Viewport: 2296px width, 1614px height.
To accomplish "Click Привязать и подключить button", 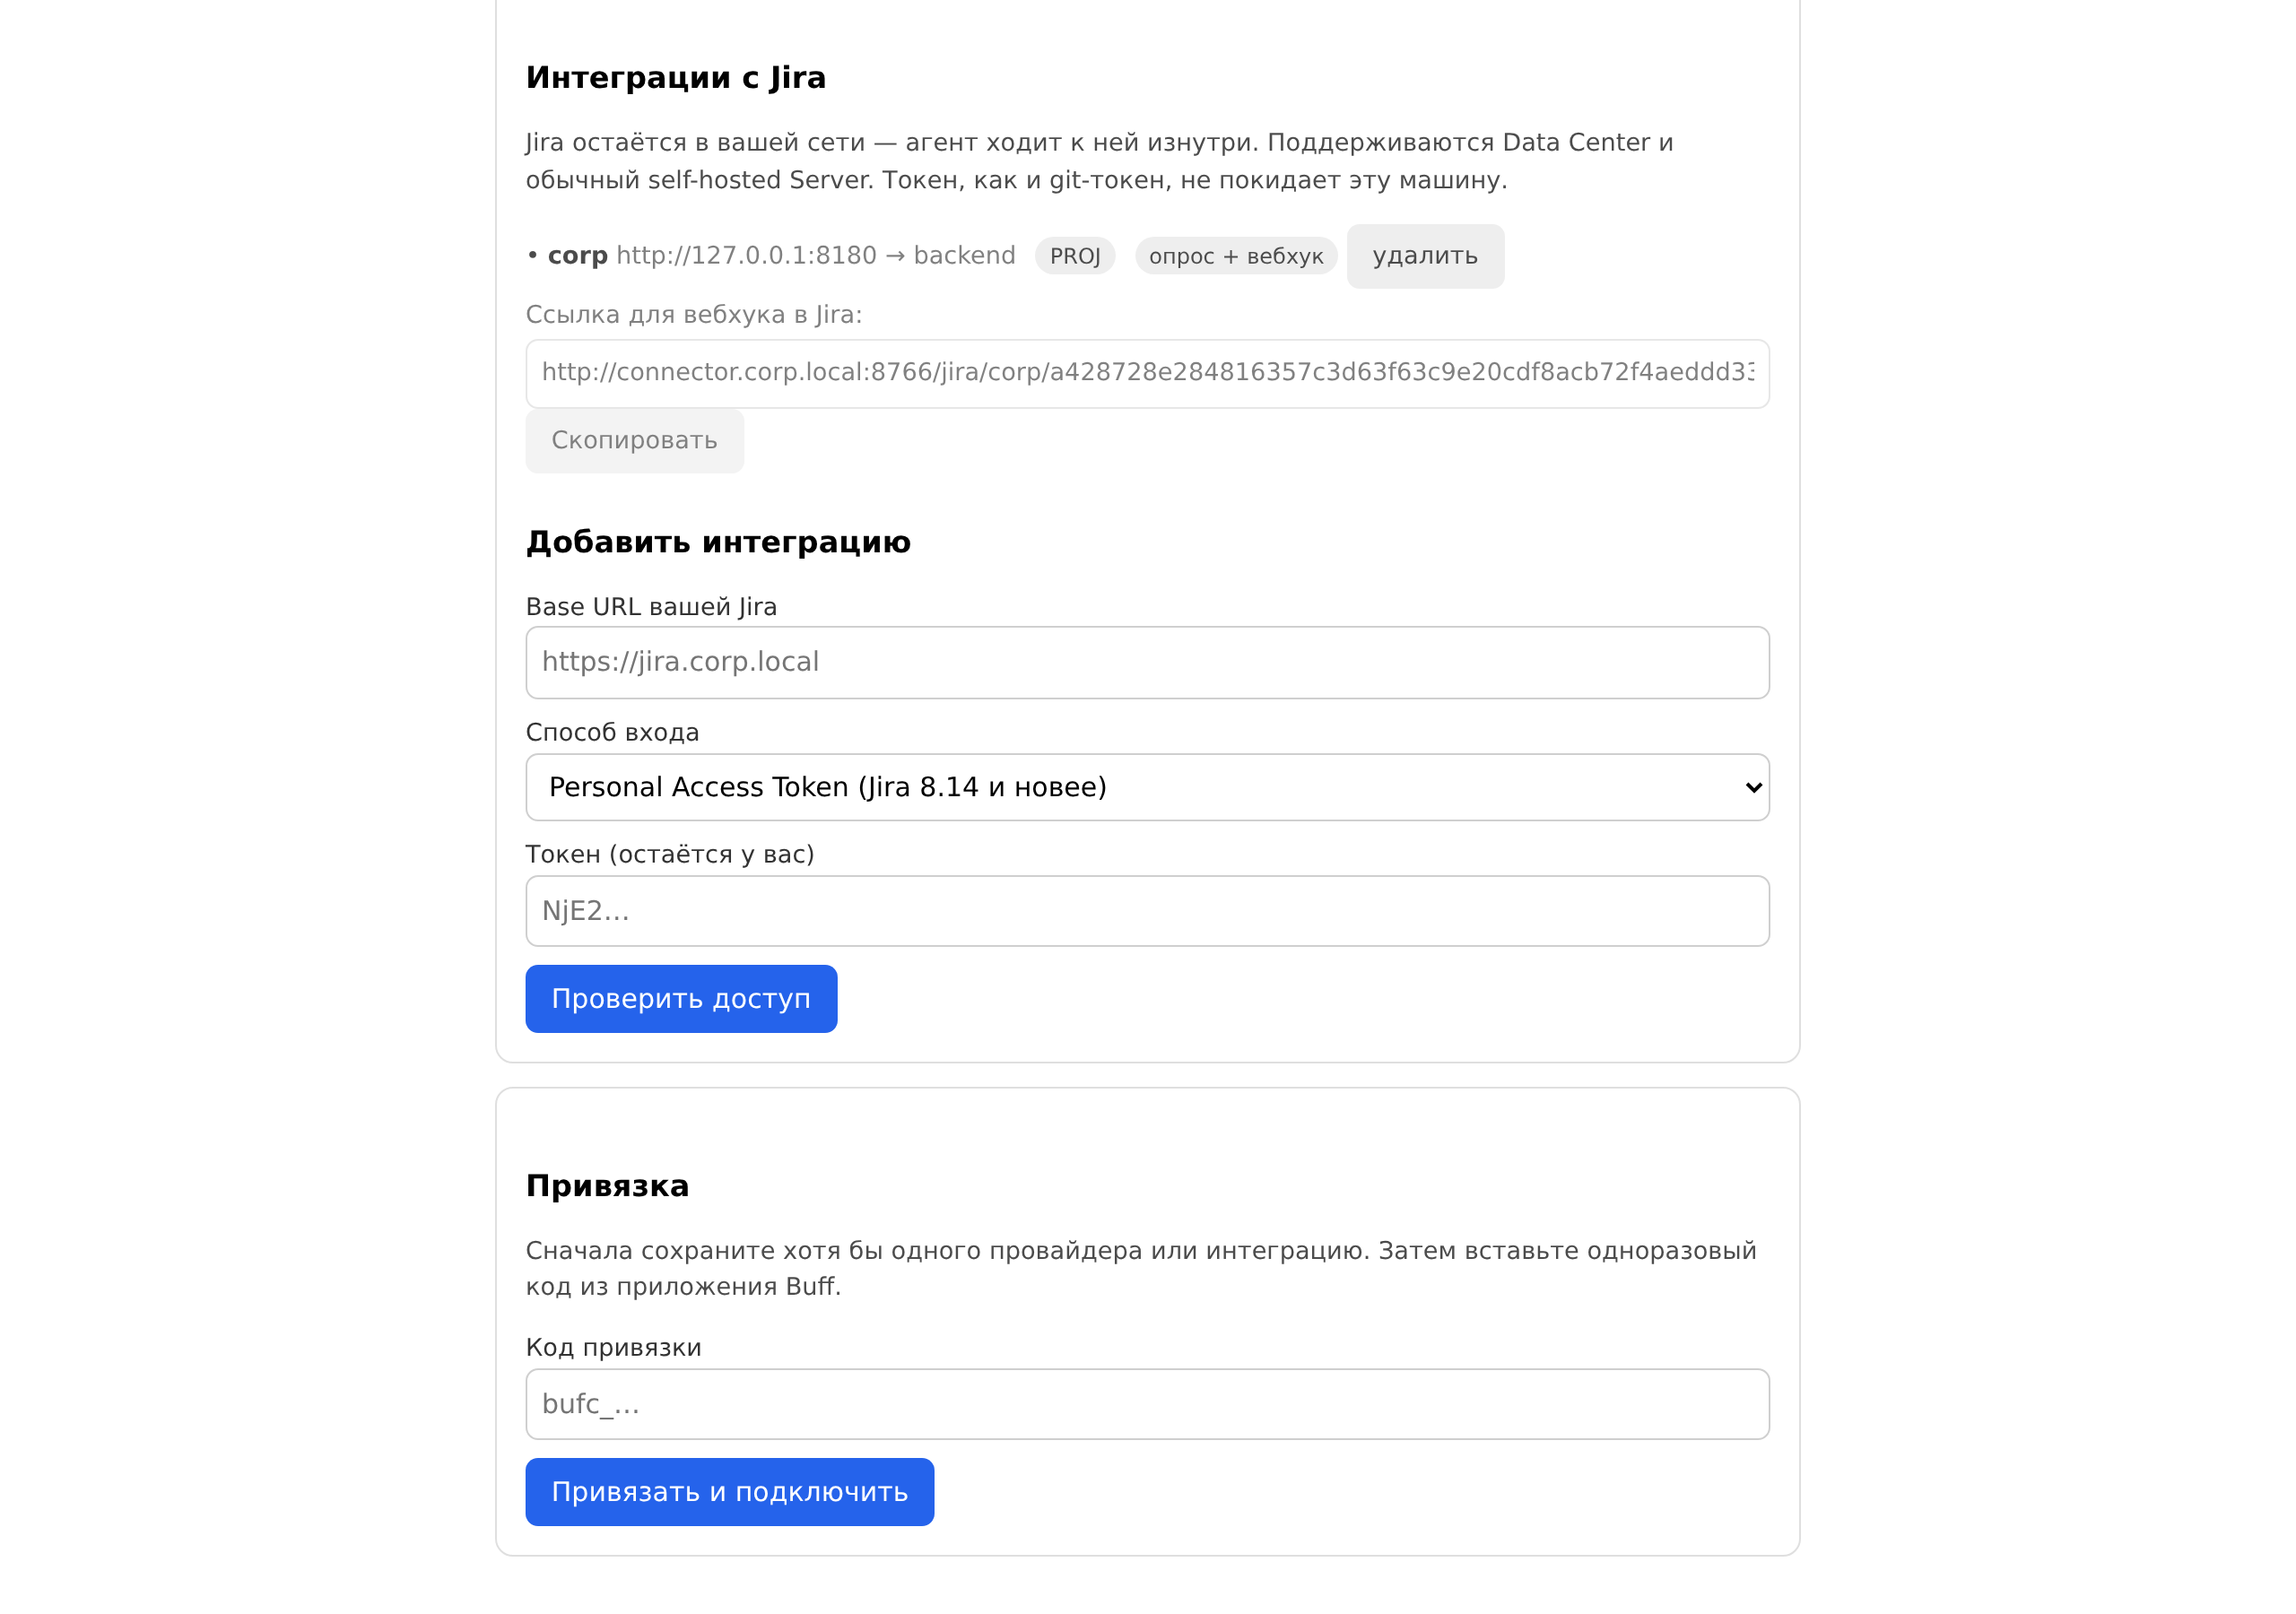I will pyautogui.click(x=729, y=1491).
